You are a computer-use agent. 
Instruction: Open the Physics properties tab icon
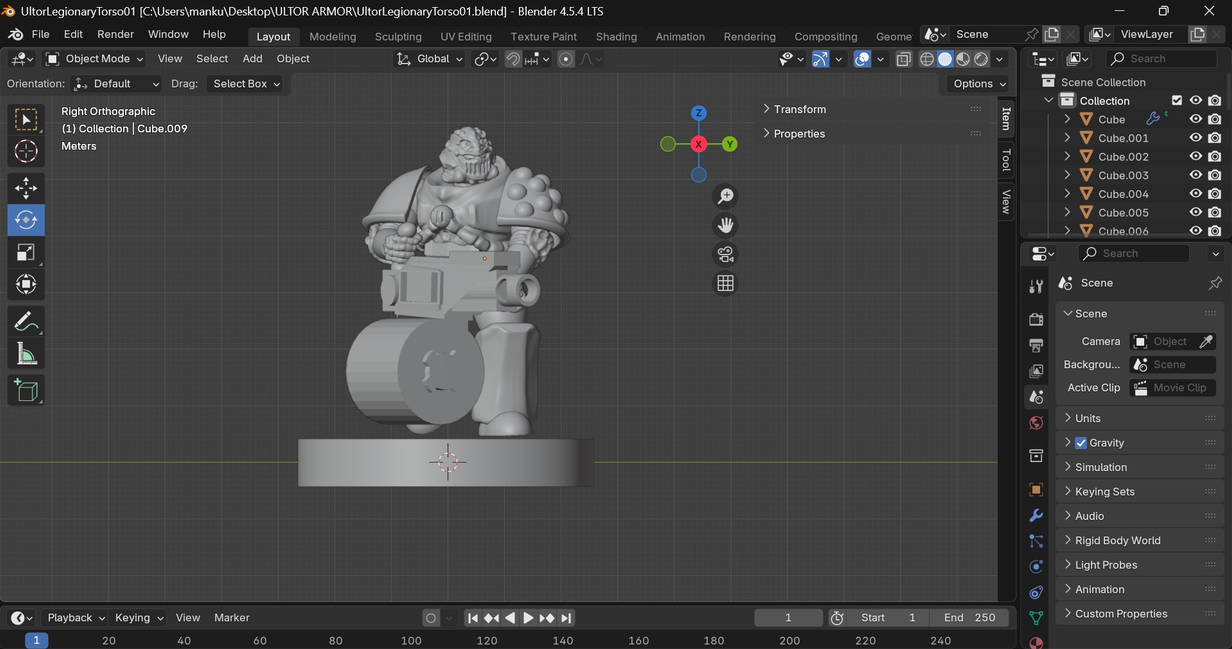1036,566
